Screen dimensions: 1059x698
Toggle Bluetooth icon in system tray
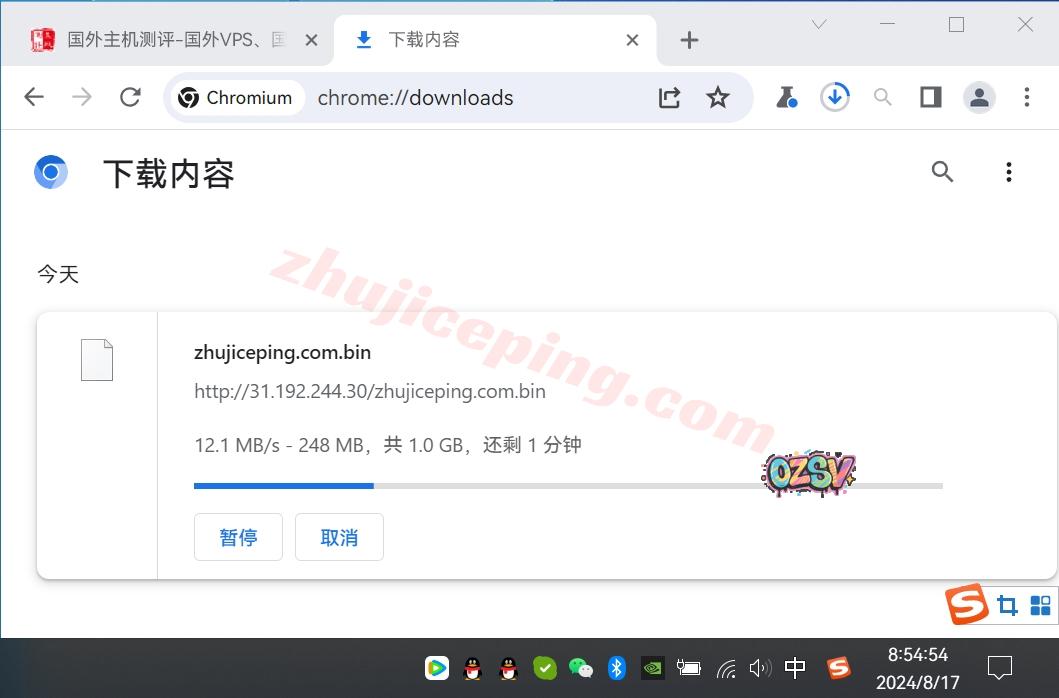click(x=617, y=667)
